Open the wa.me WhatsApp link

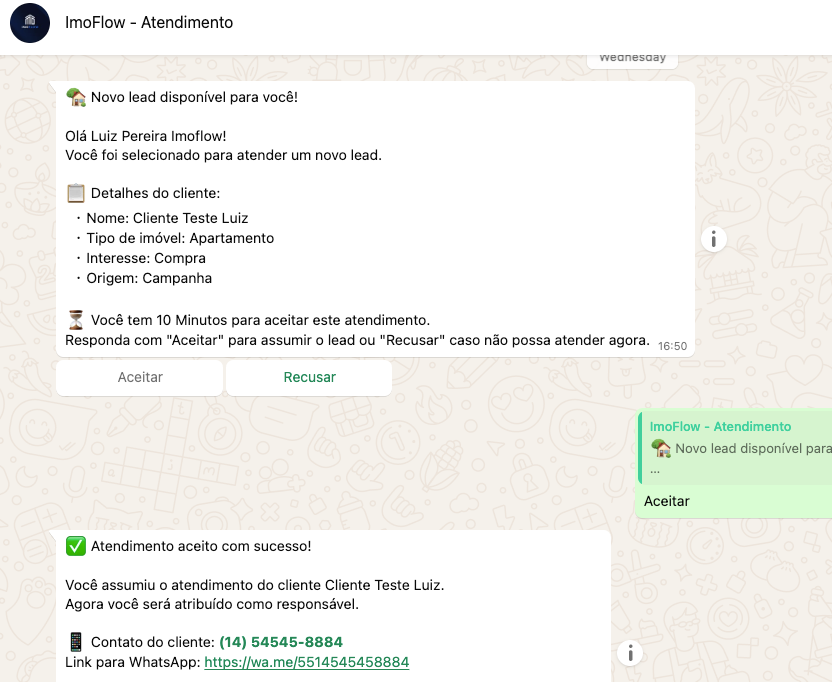tap(306, 662)
